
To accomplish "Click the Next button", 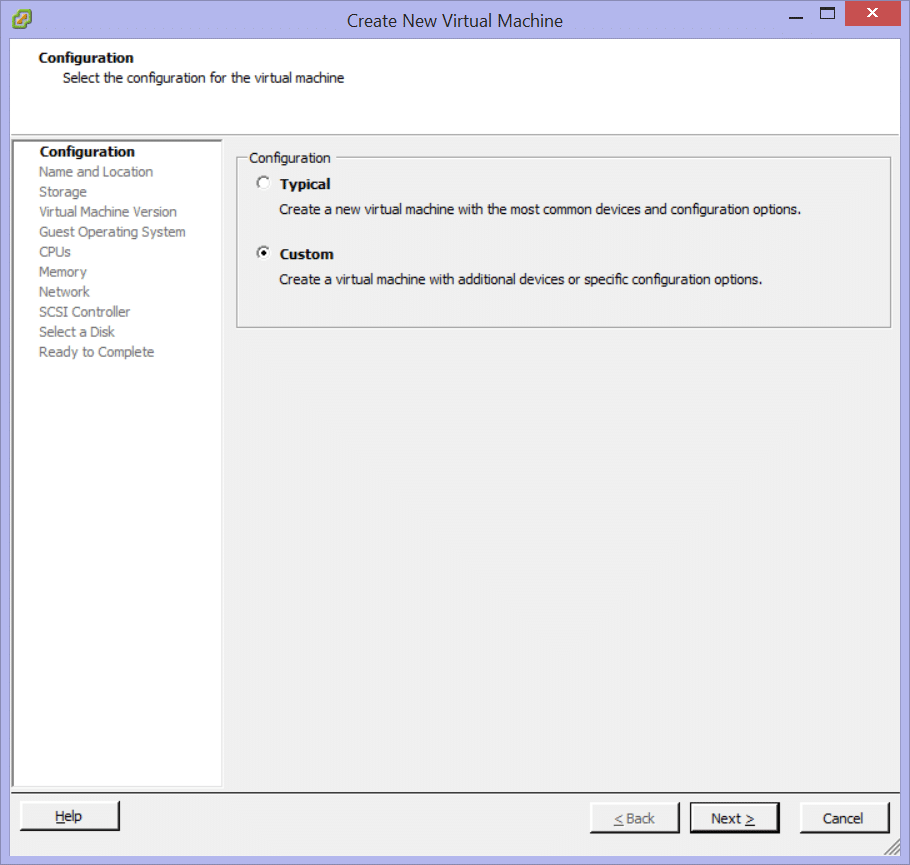I will 734,818.
